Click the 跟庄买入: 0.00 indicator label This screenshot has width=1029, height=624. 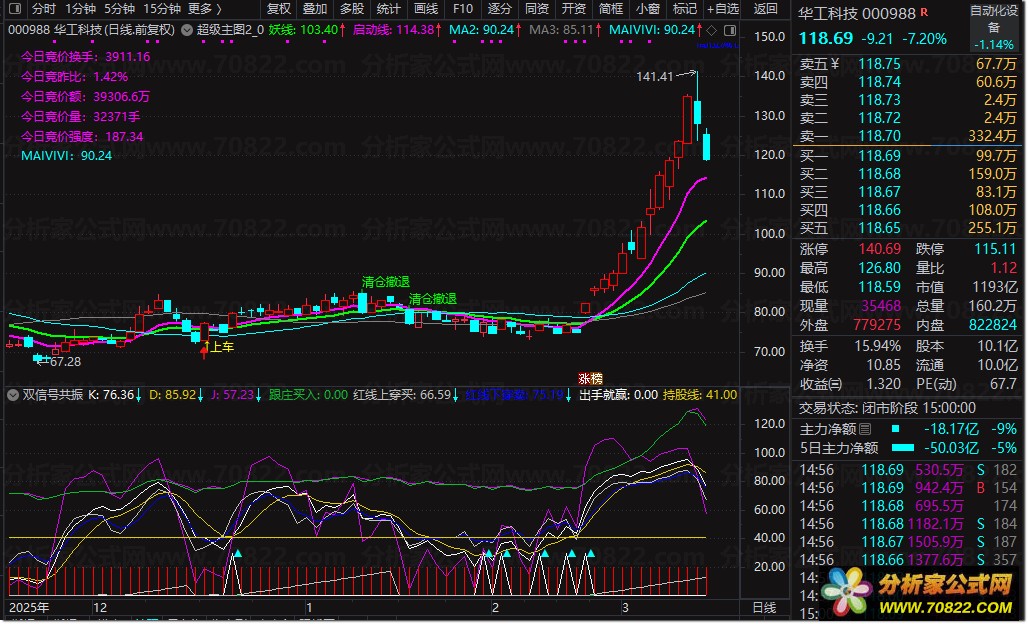point(308,395)
